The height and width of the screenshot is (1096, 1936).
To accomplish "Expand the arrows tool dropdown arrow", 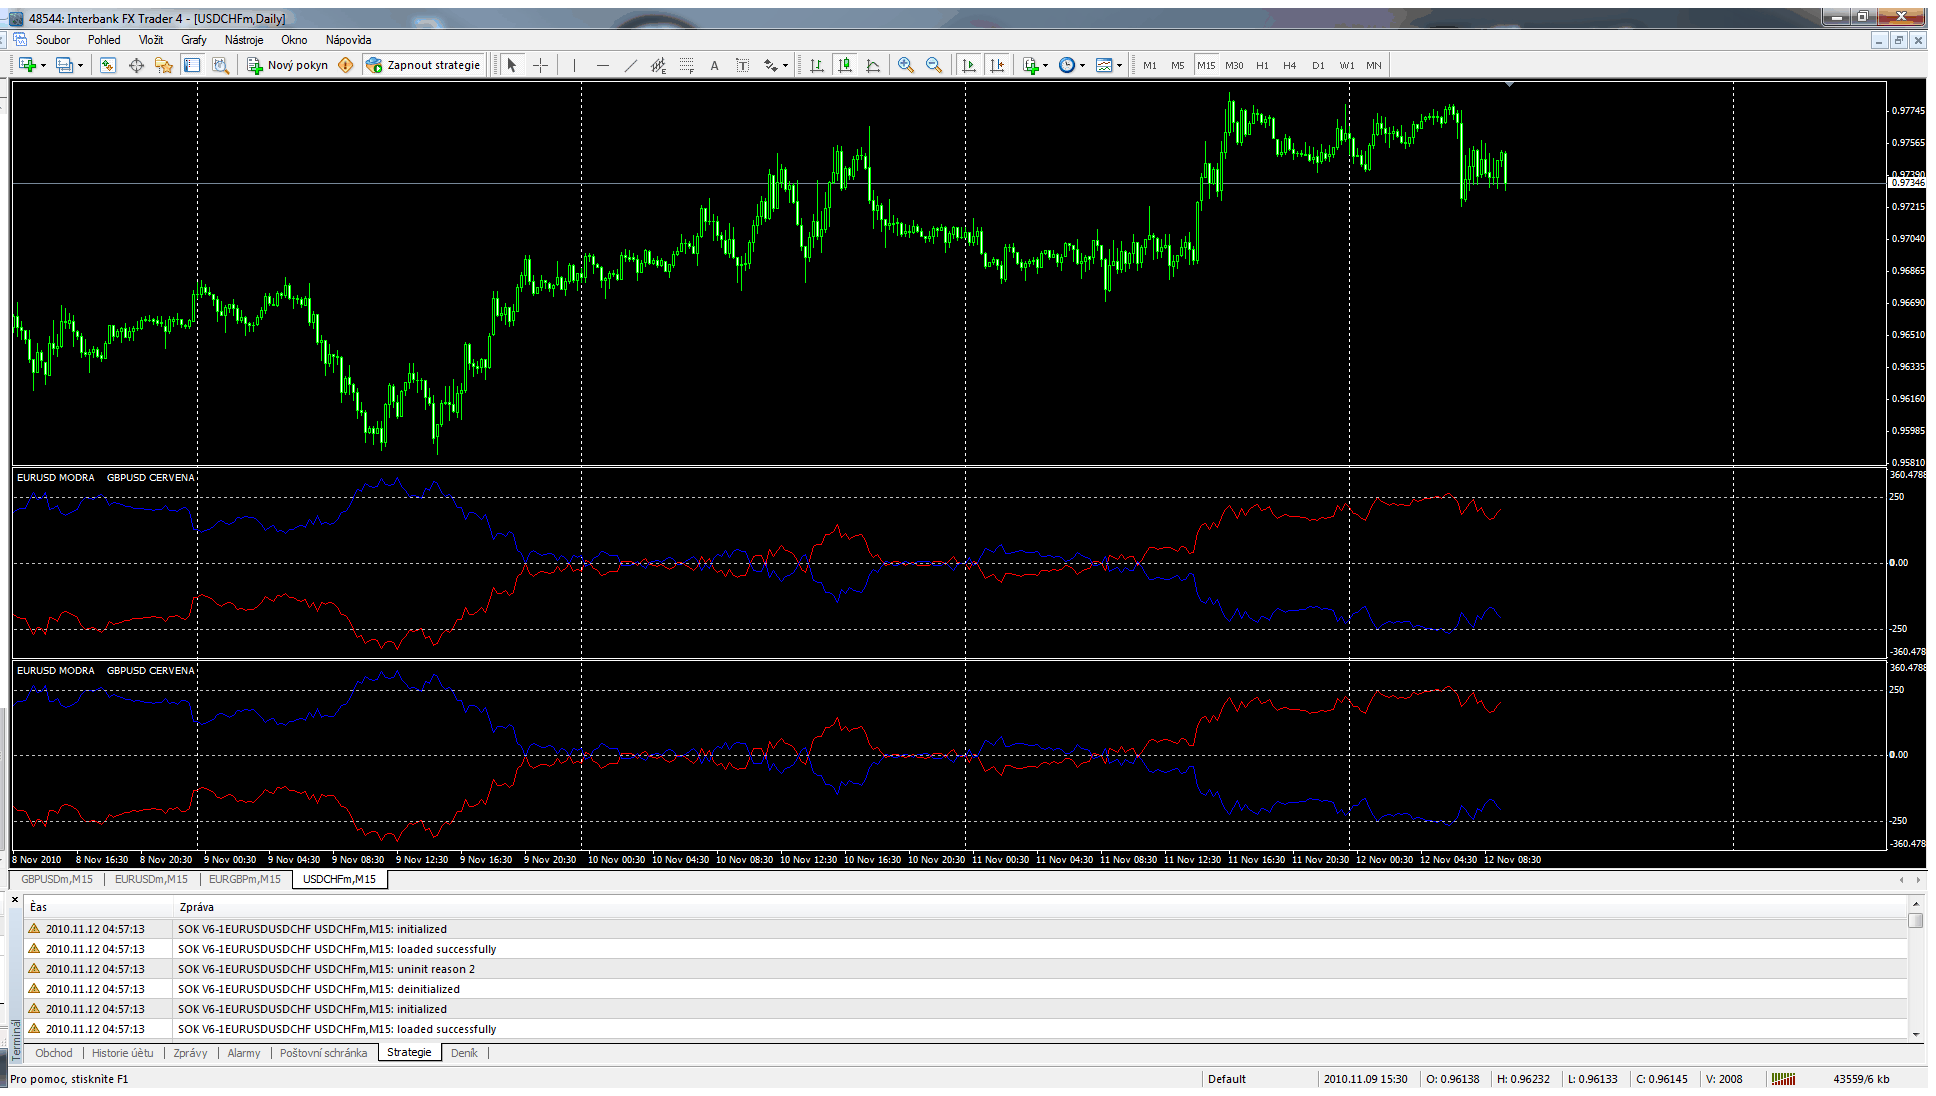I will tap(785, 66).
